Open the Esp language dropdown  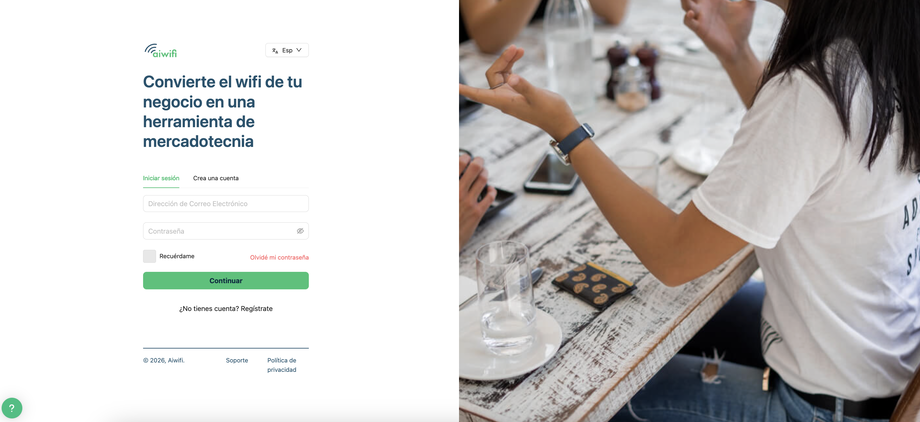coord(287,50)
